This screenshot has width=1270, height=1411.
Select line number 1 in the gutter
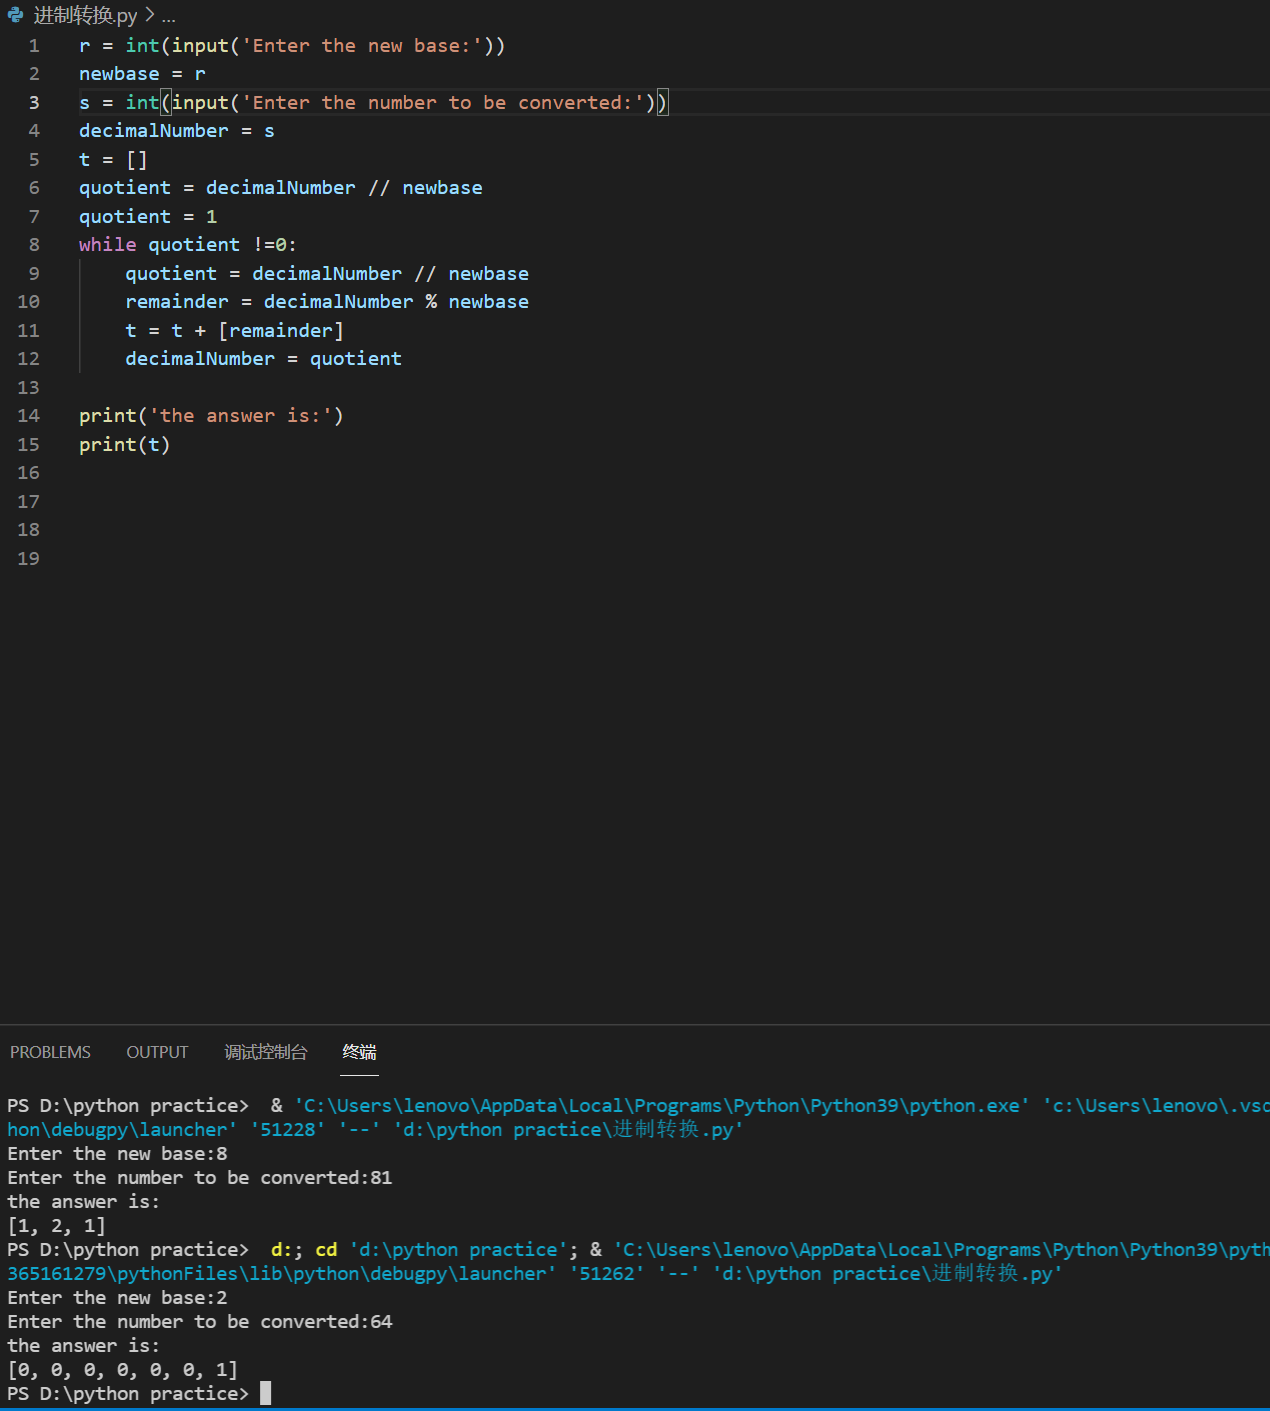tap(34, 46)
